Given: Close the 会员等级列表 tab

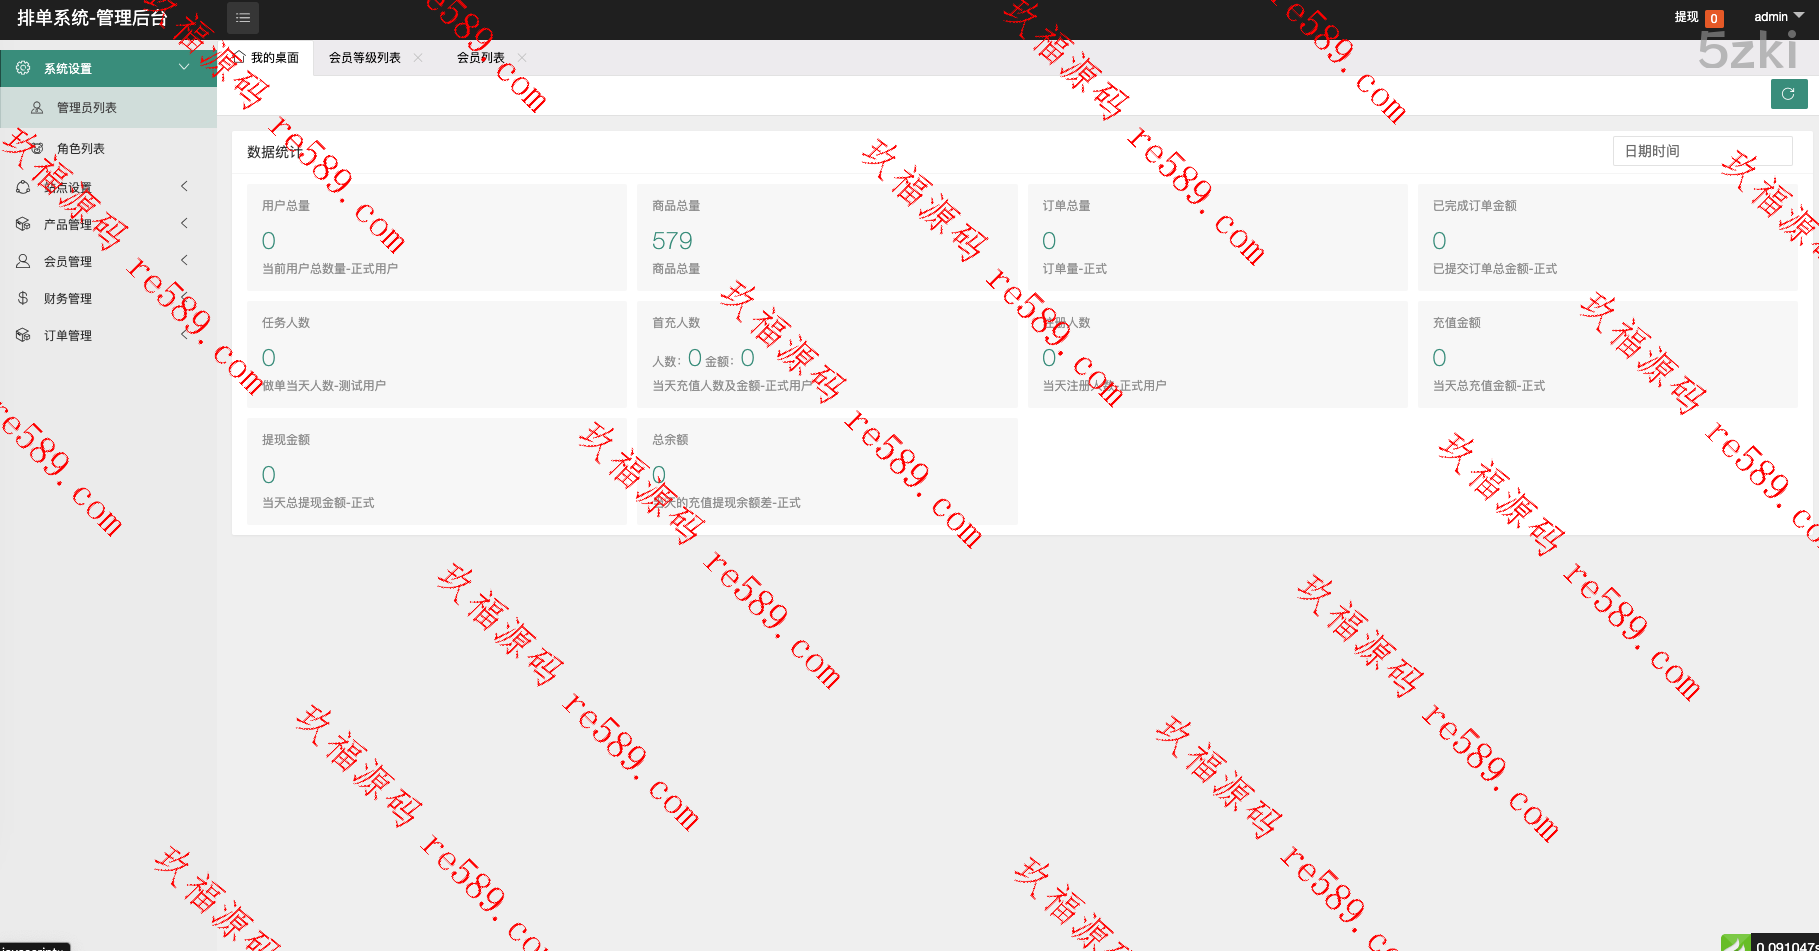Looking at the screenshot, I should pyautogui.click(x=418, y=58).
